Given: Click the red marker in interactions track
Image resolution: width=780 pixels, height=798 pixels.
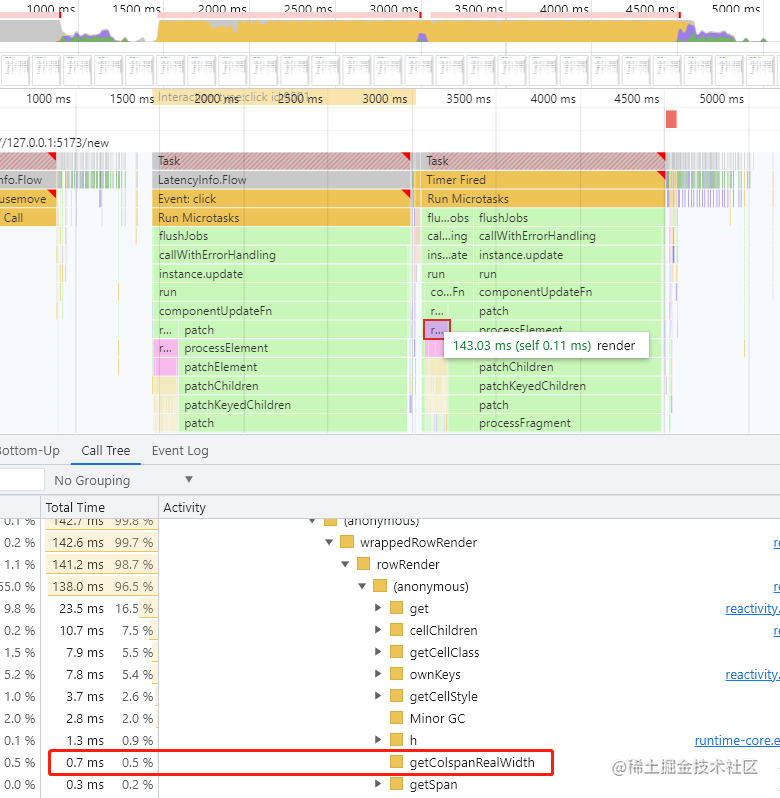Looking at the screenshot, I should [x=671, y=120].
